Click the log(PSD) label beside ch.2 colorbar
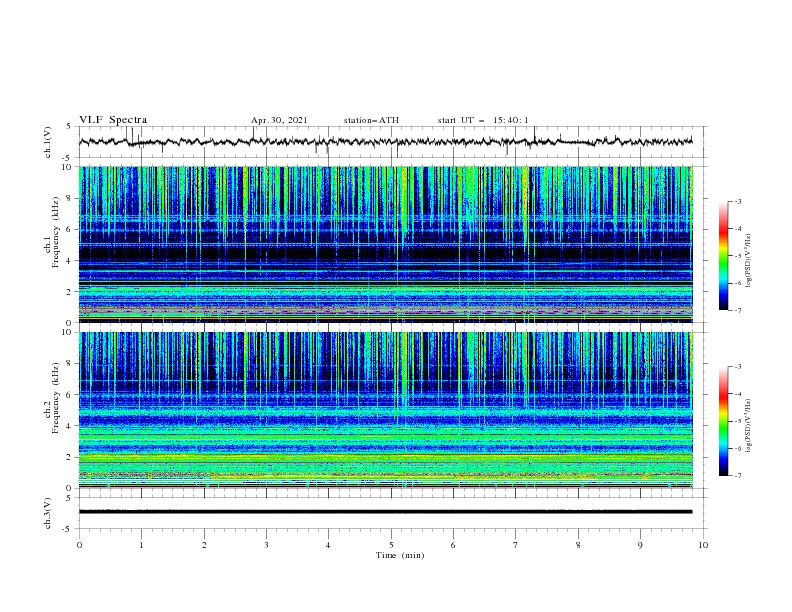The width and height of the screenshot is (792, 612). (748, 426)
